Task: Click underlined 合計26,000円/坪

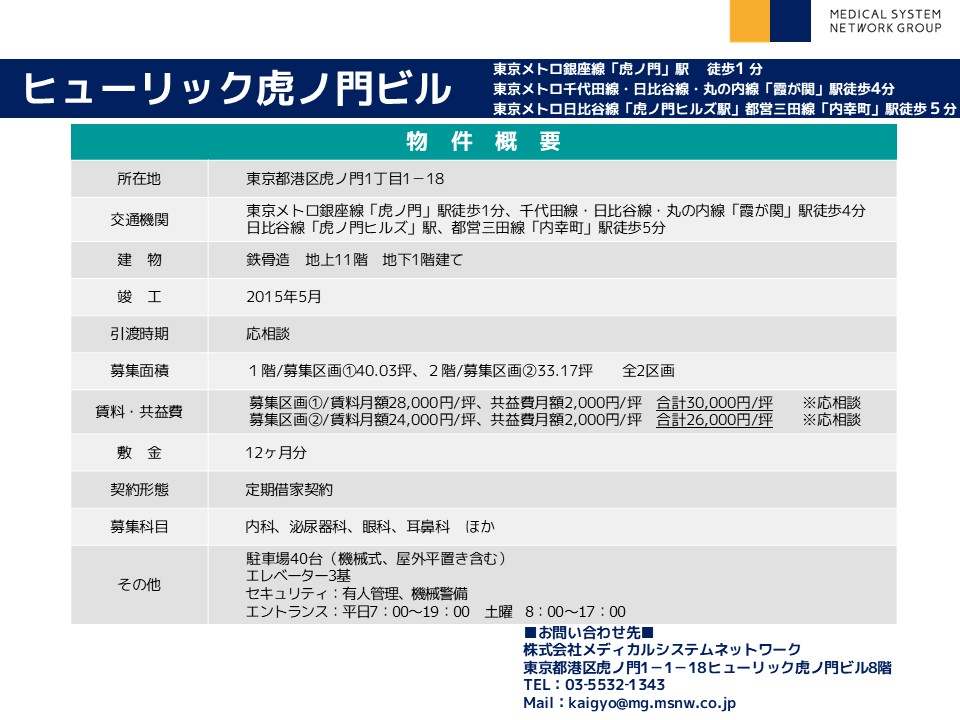Action: (x=714, y=421)
